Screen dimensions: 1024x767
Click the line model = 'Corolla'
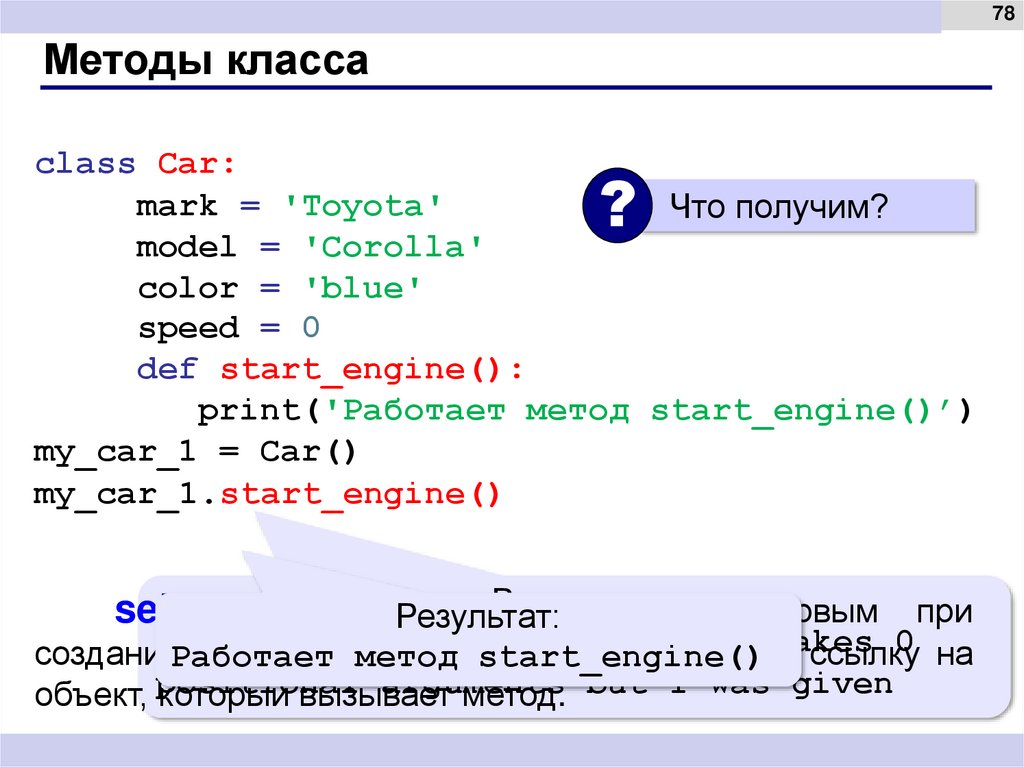[x=309, y=248]
